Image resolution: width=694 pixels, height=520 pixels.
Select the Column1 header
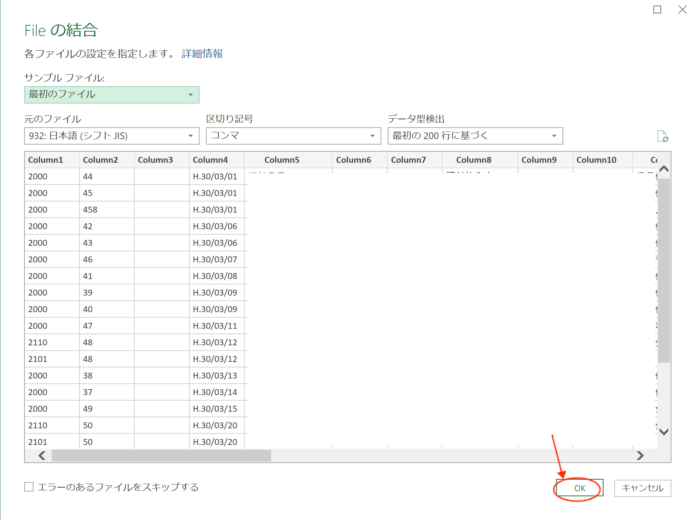pos(46,160)
